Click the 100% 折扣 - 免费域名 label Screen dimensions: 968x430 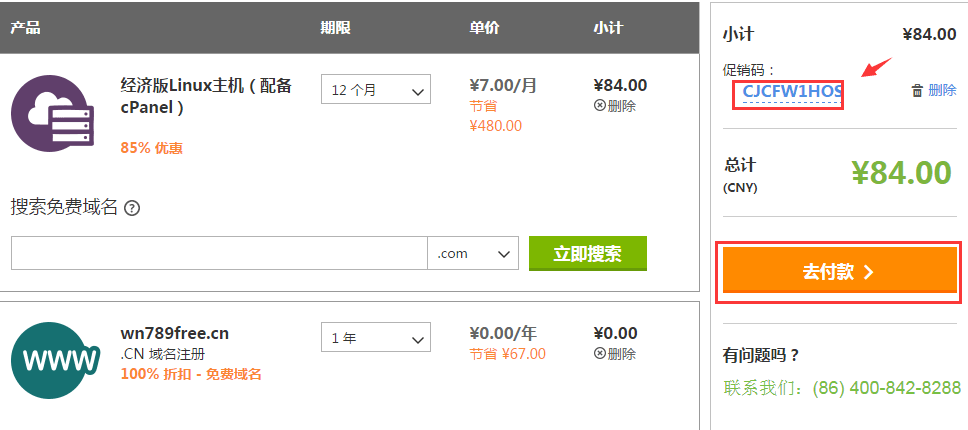pyautogui.click(x=191, y=374)
